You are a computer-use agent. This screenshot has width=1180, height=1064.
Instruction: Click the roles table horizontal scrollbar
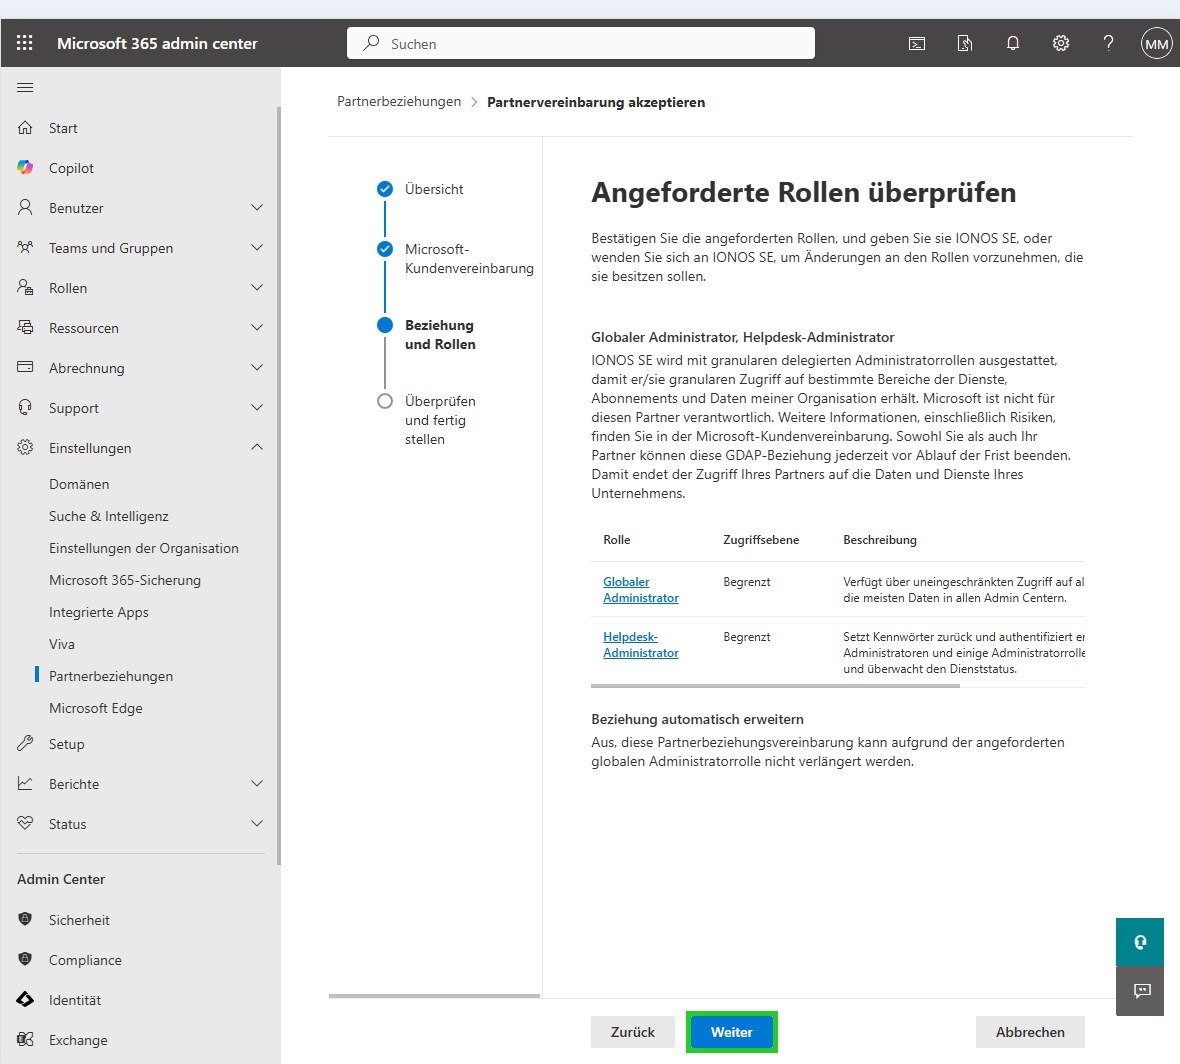775,686
